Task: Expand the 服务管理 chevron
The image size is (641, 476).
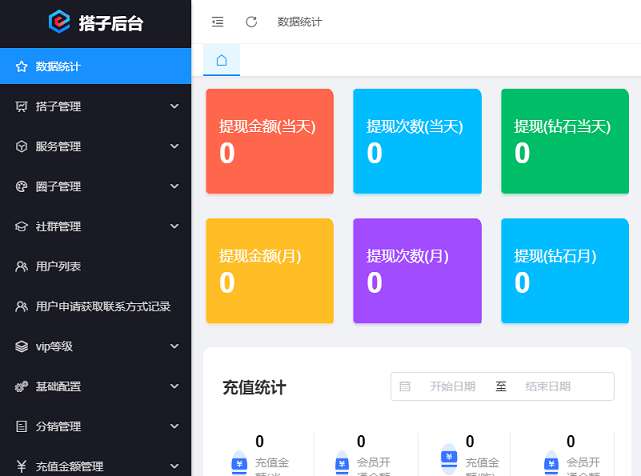Action: [x=175, y=146]
